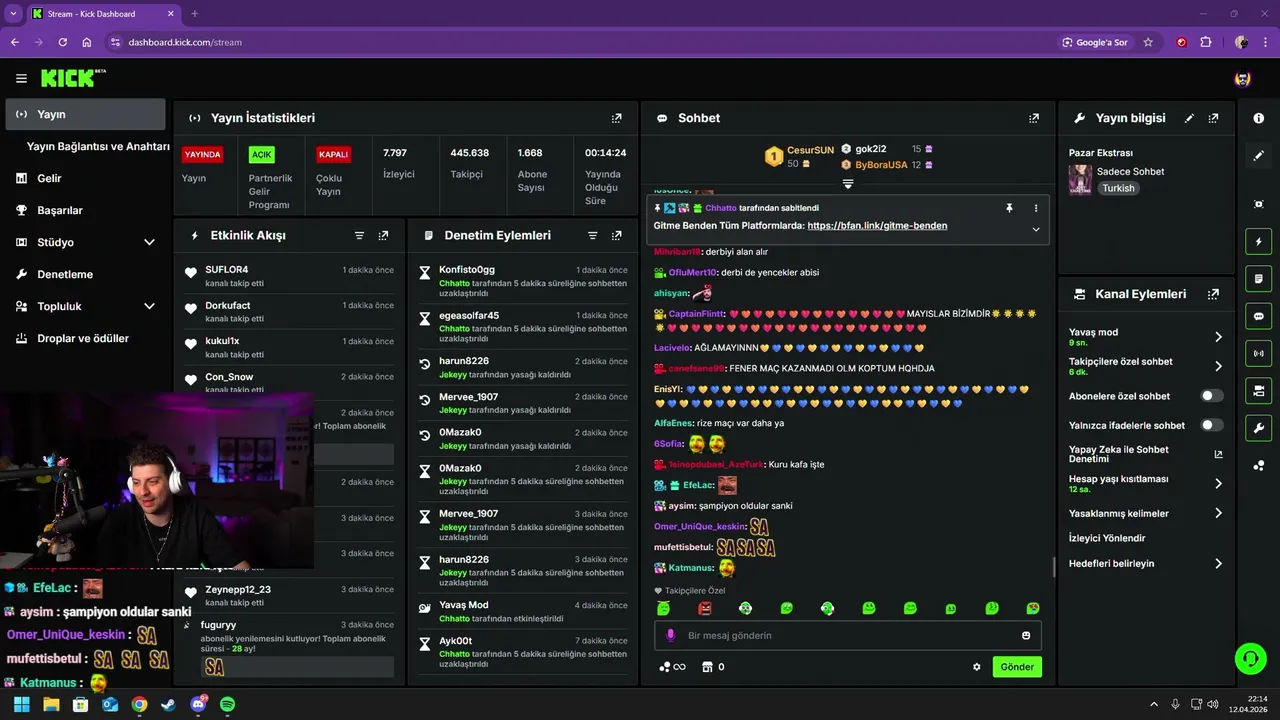The width and height of the screenshot is (1280, 720).
Task: Click the Sadece Sohbet category thumbnail
Action: [x=1080, y=179]
